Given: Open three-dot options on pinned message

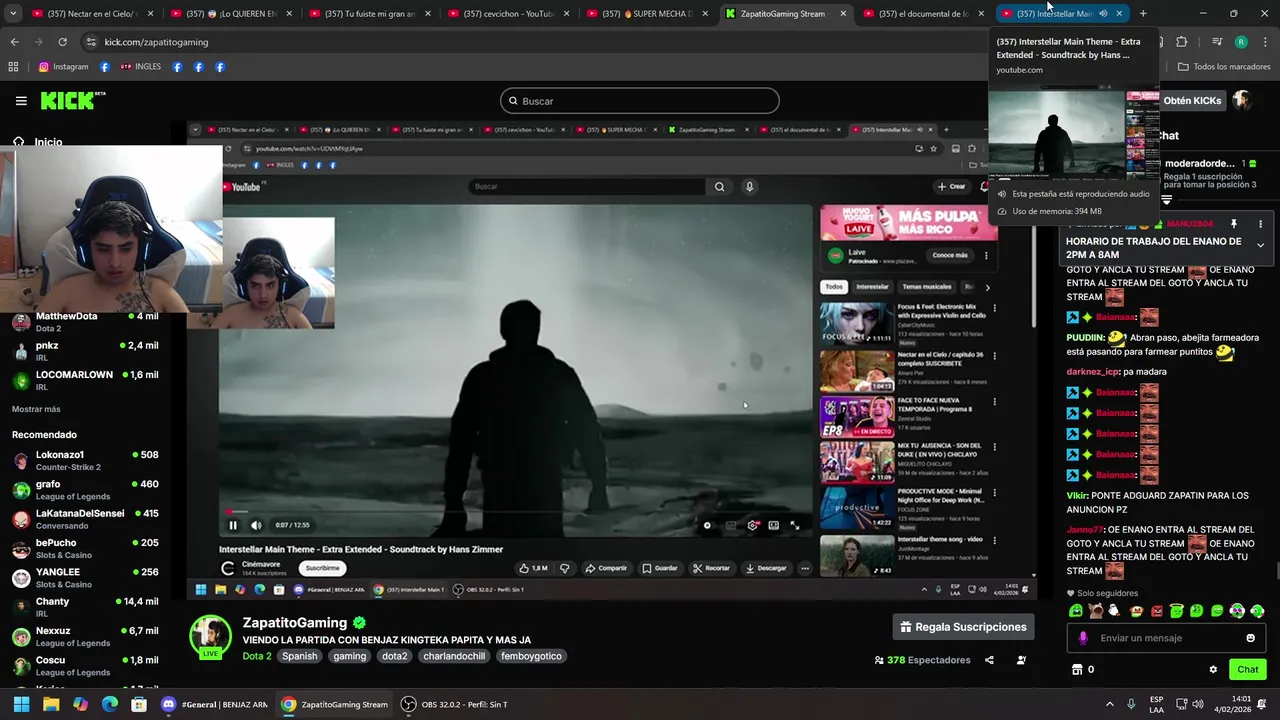Looking at the screenshot, I should pos(1260,224).
